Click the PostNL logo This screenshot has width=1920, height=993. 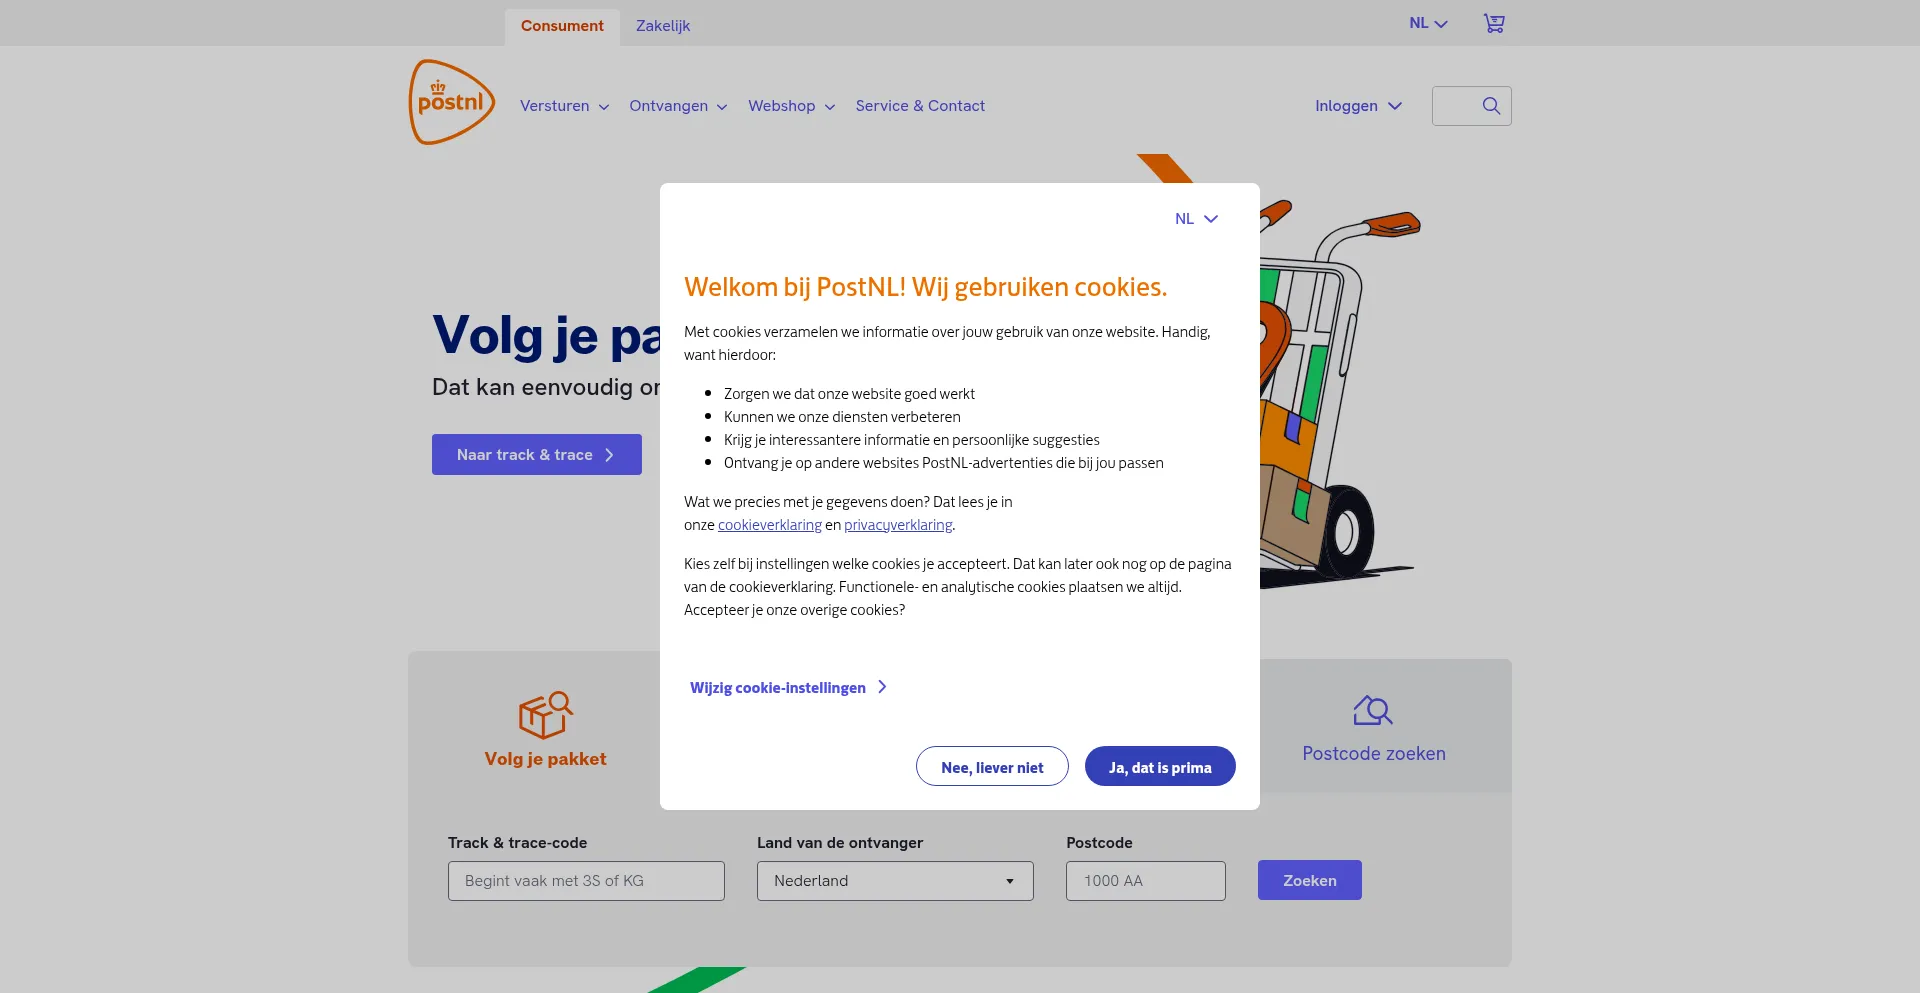click(451, 102)
